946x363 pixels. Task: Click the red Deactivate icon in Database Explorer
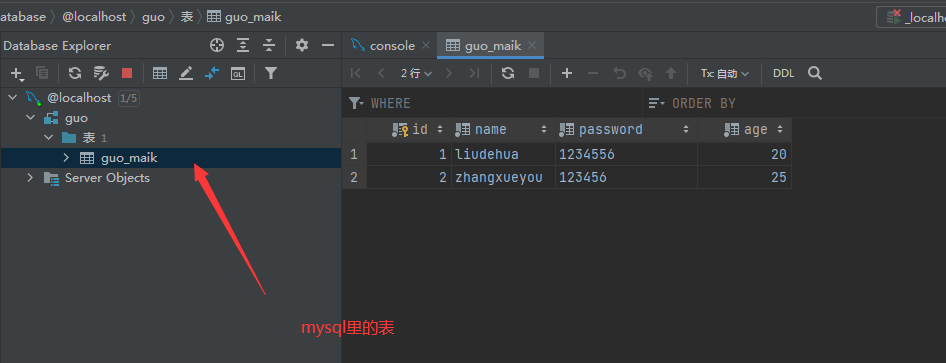(x=127, y=73)
